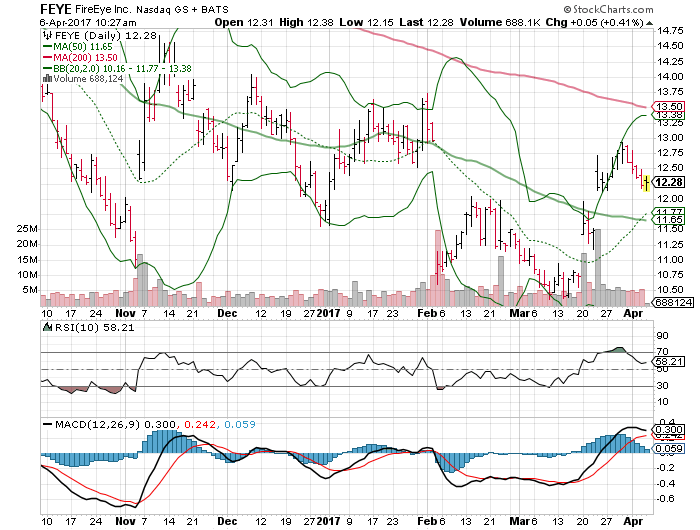The height and width of the screenshot is (530, 700).
Task: Click the green 13.38 upper band tag
Action: pos(669,115)
